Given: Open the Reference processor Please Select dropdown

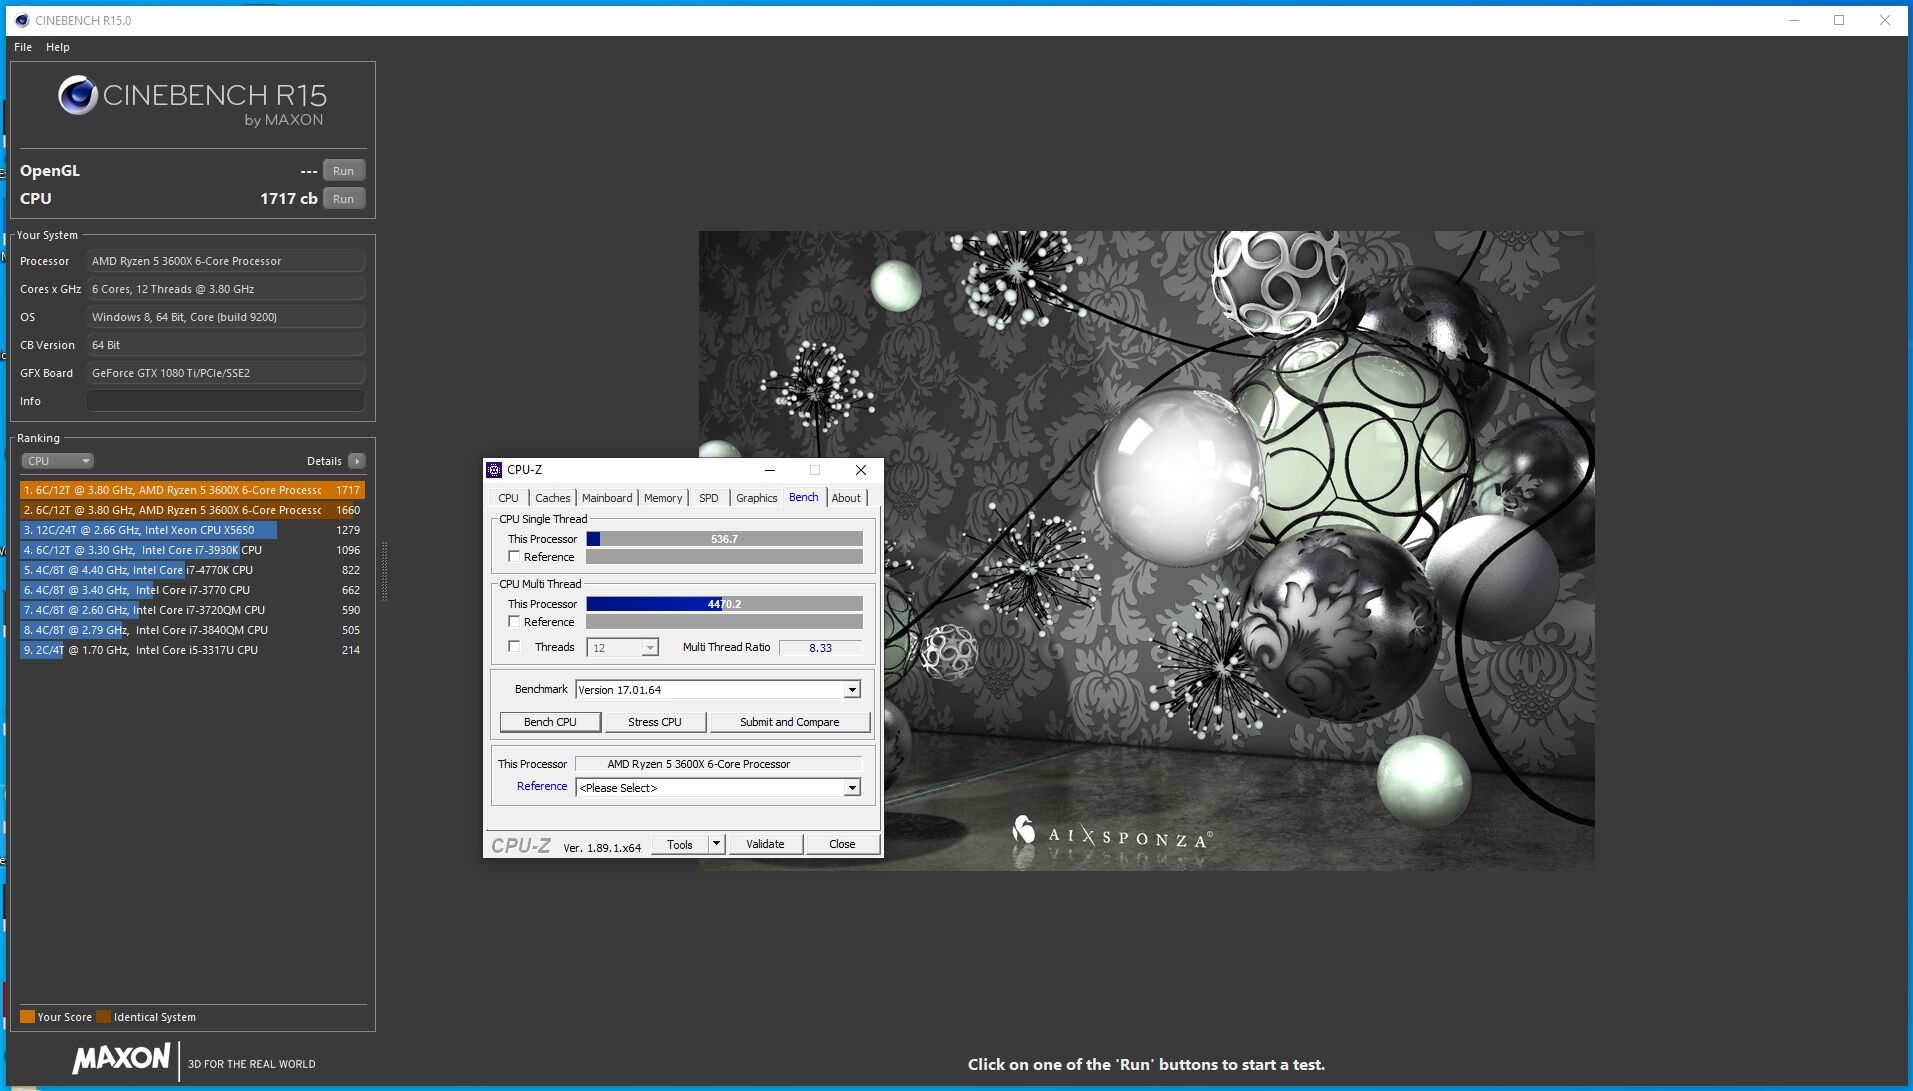Looking at the screenshot, I should [852, 788].
